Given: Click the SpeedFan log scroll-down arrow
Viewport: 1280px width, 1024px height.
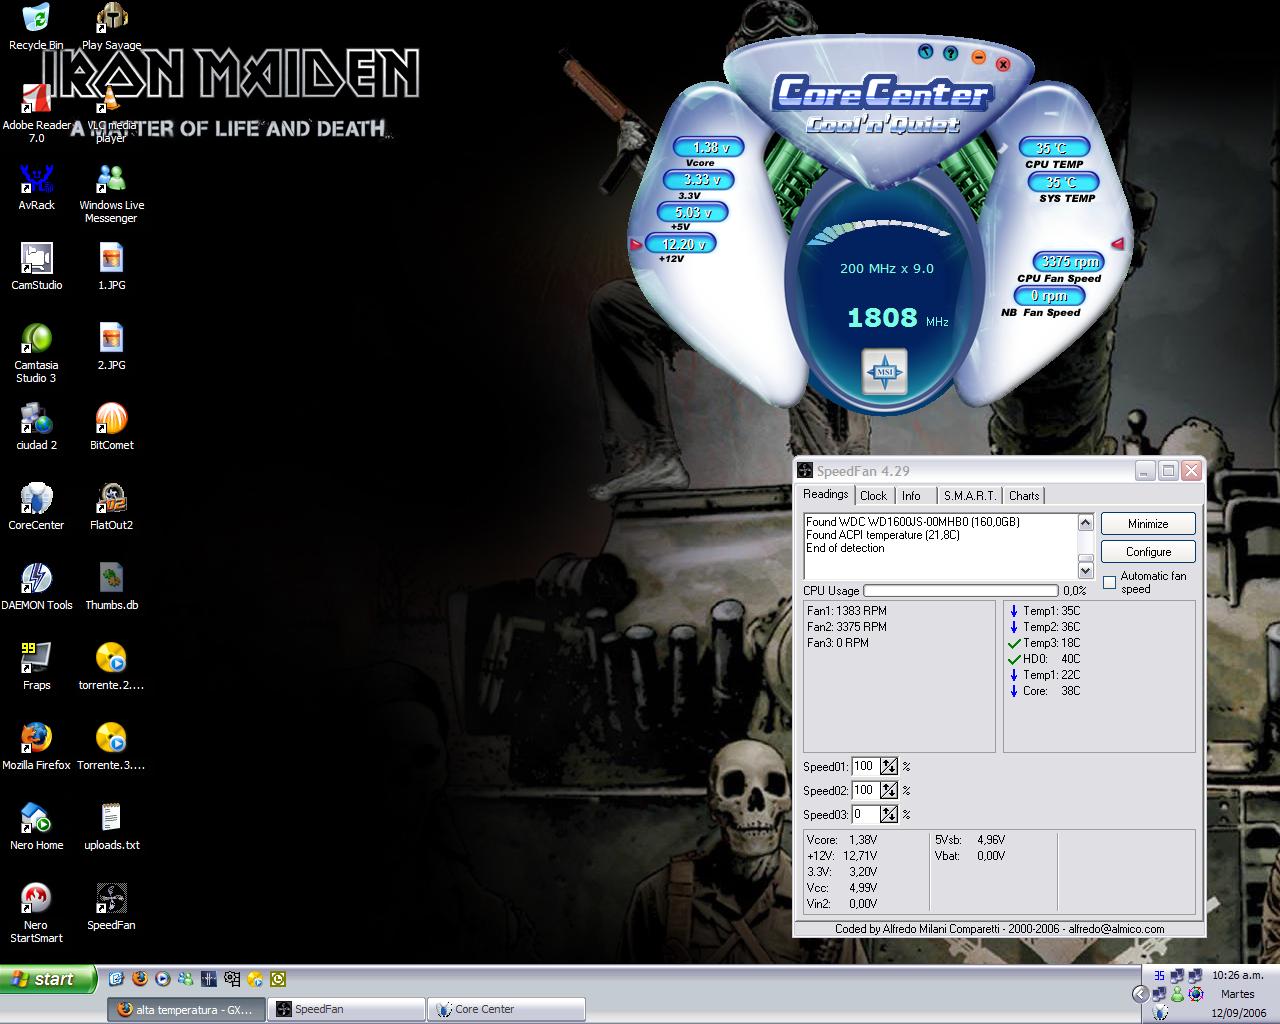Looking at the screenshot, I should (1085, 570).
